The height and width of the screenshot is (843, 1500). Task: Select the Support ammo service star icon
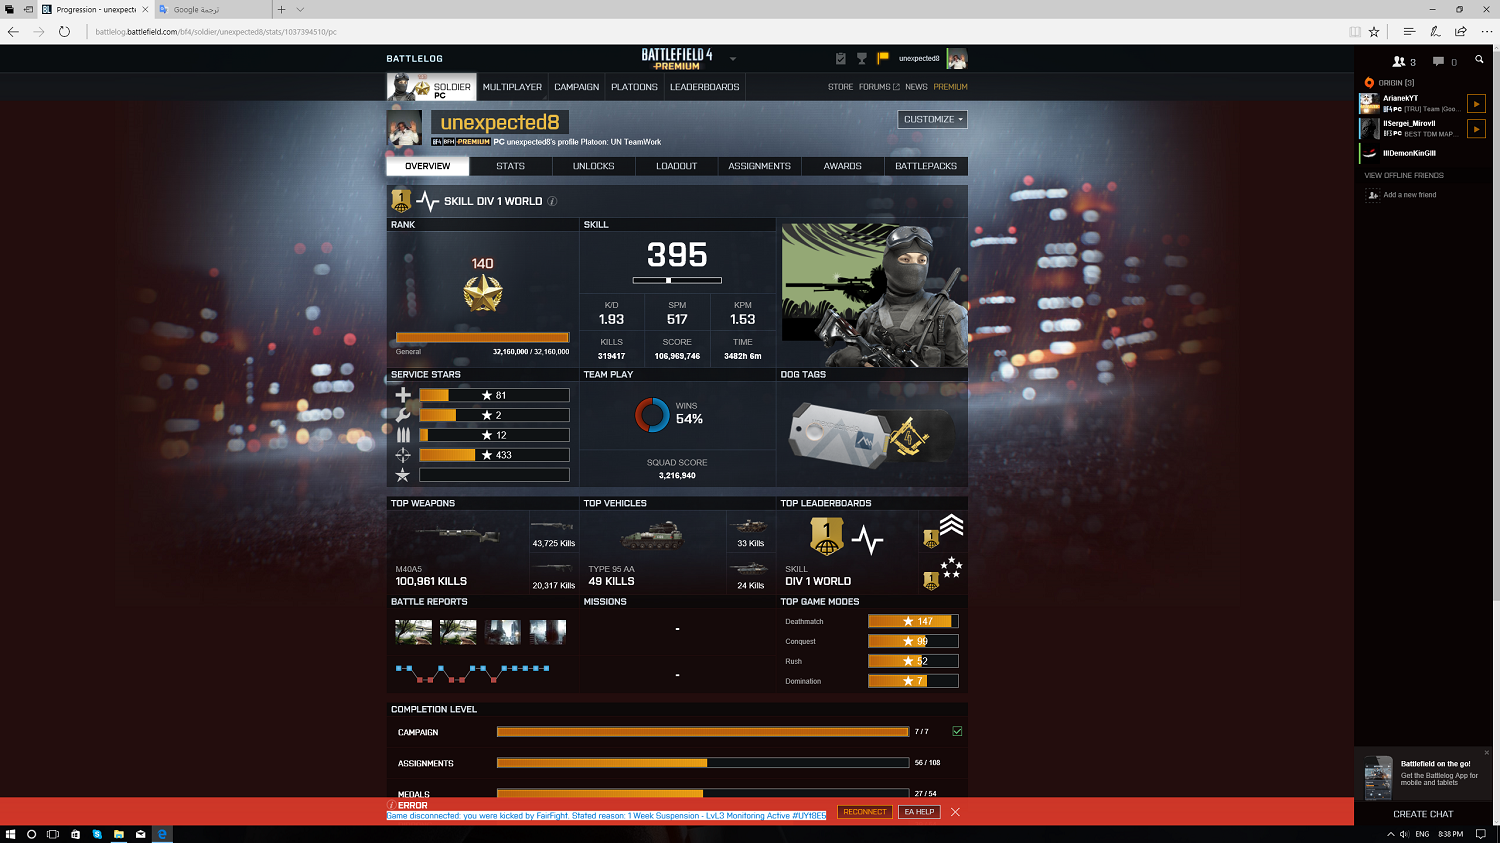403,435
